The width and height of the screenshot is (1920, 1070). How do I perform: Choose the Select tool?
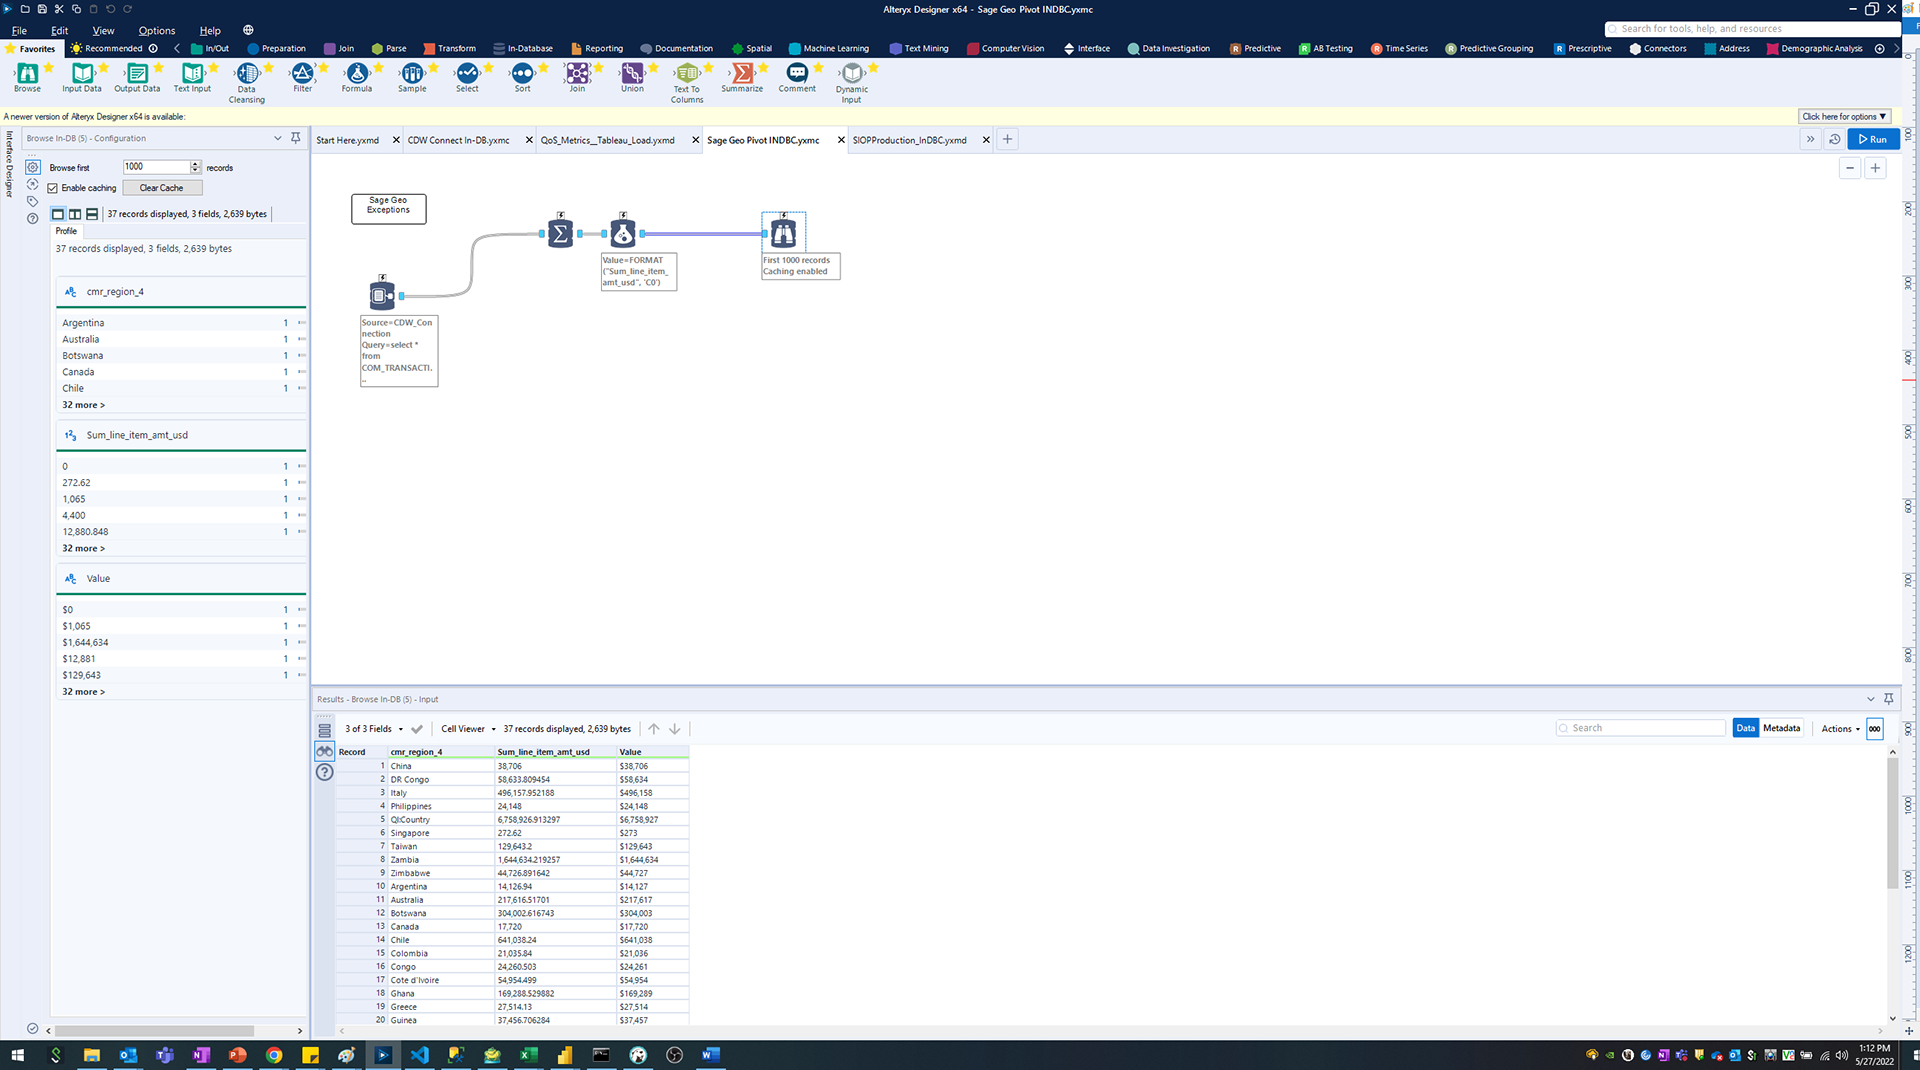pos(467,78)
